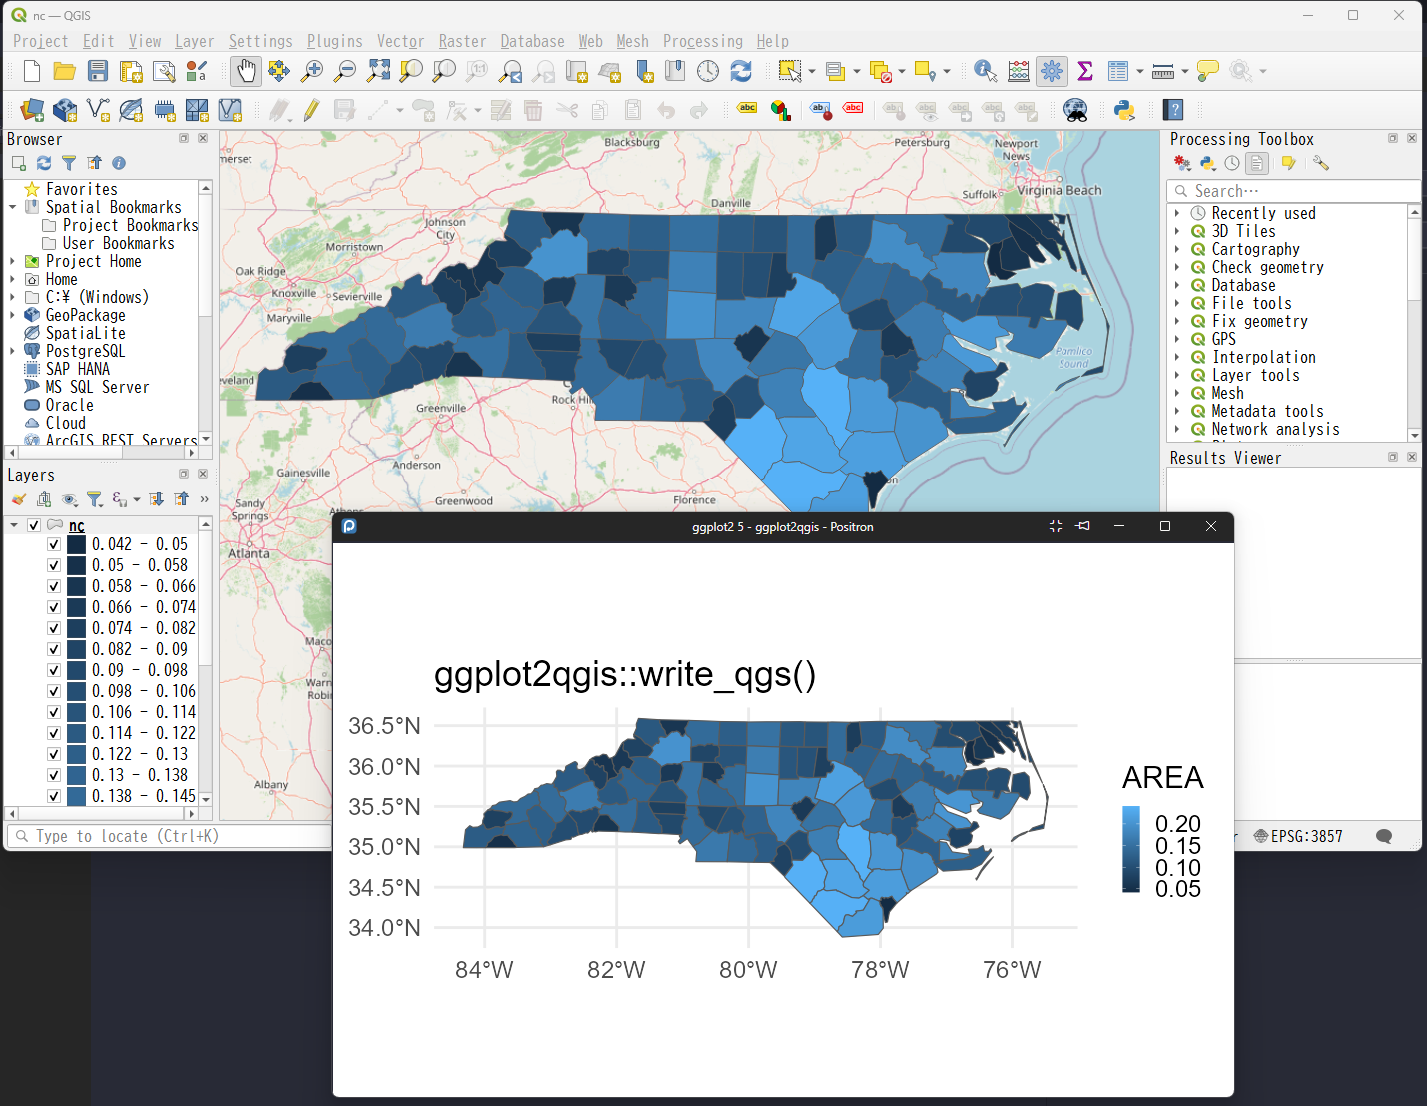Click the New GeoPackage Layer icon
The width and height of the screenshot is (1427, 1106).
(x=65, y=110)
